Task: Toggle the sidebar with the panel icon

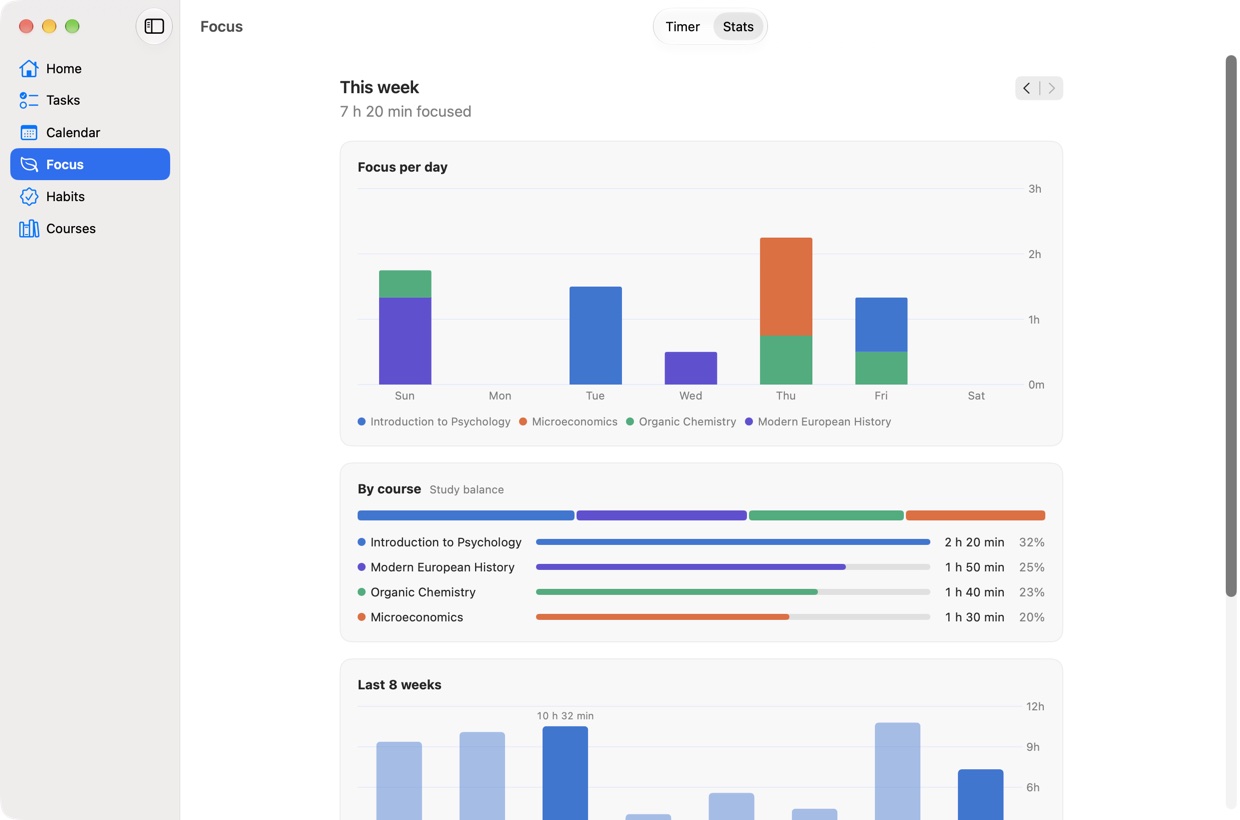Action: pyautogui.click(x=154, y=26)
